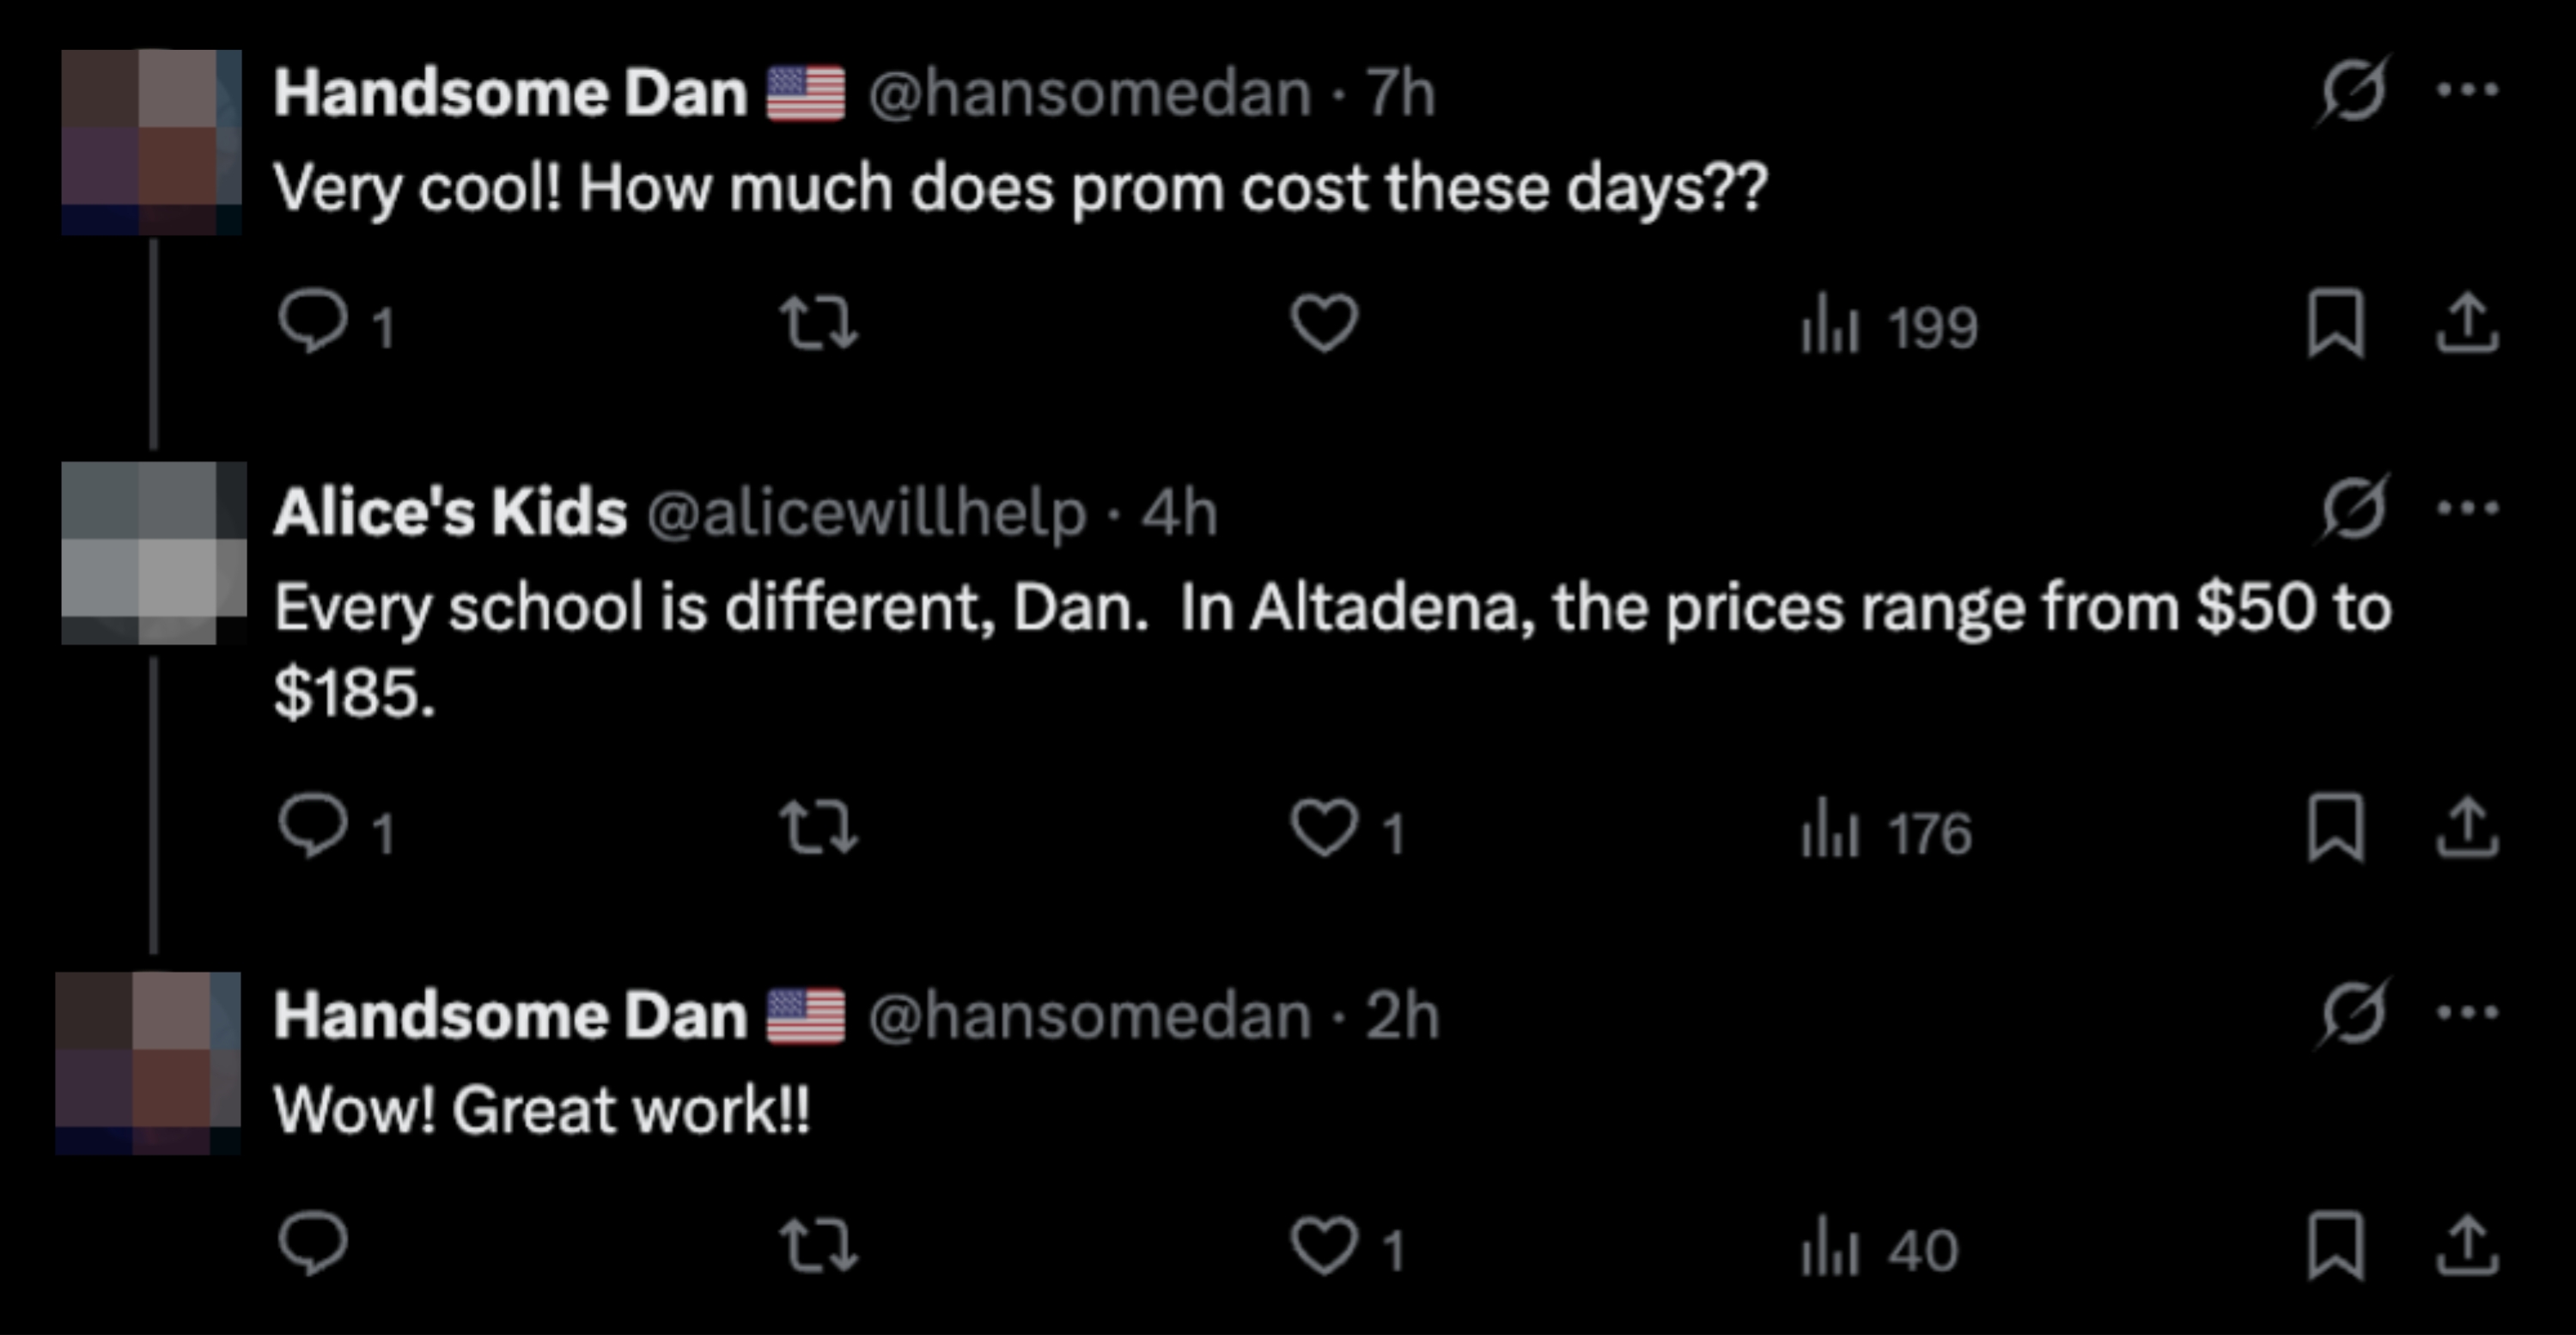
Task: Open more options on "Wow! Great work!!" tweet
Action: coord(2467,1012)
